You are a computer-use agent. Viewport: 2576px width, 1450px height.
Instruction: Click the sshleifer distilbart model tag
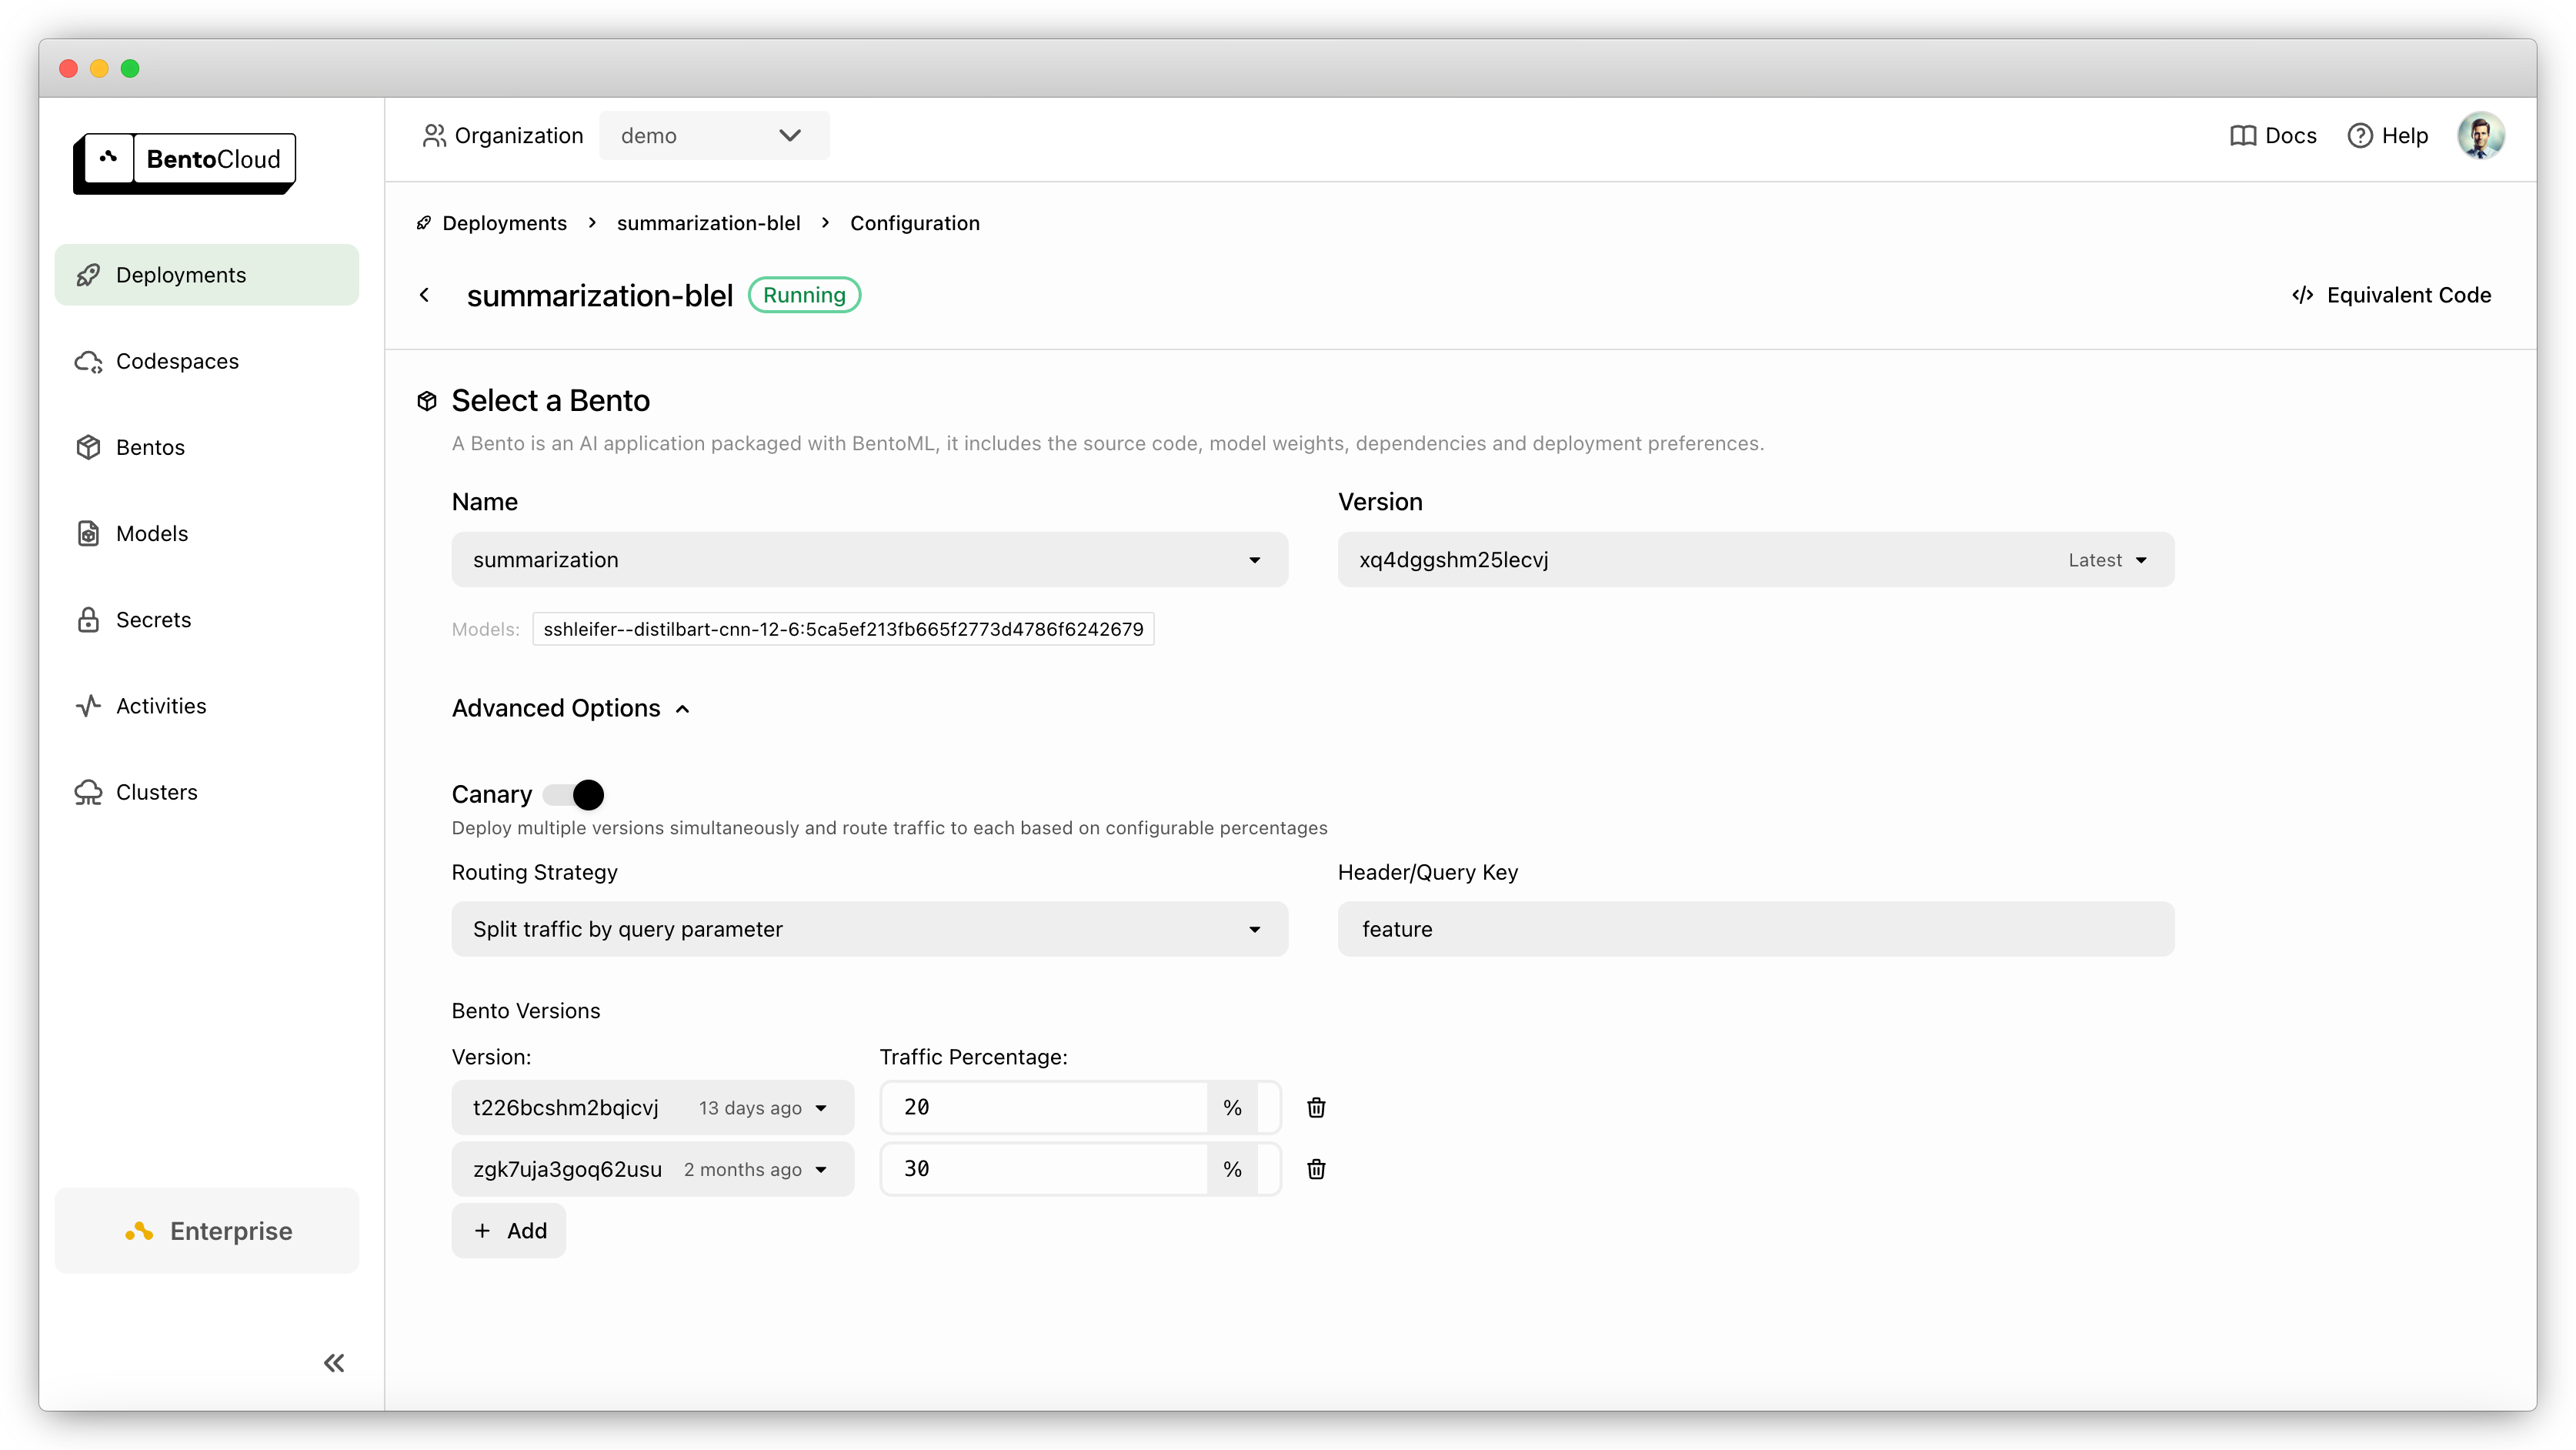point(843,629)
